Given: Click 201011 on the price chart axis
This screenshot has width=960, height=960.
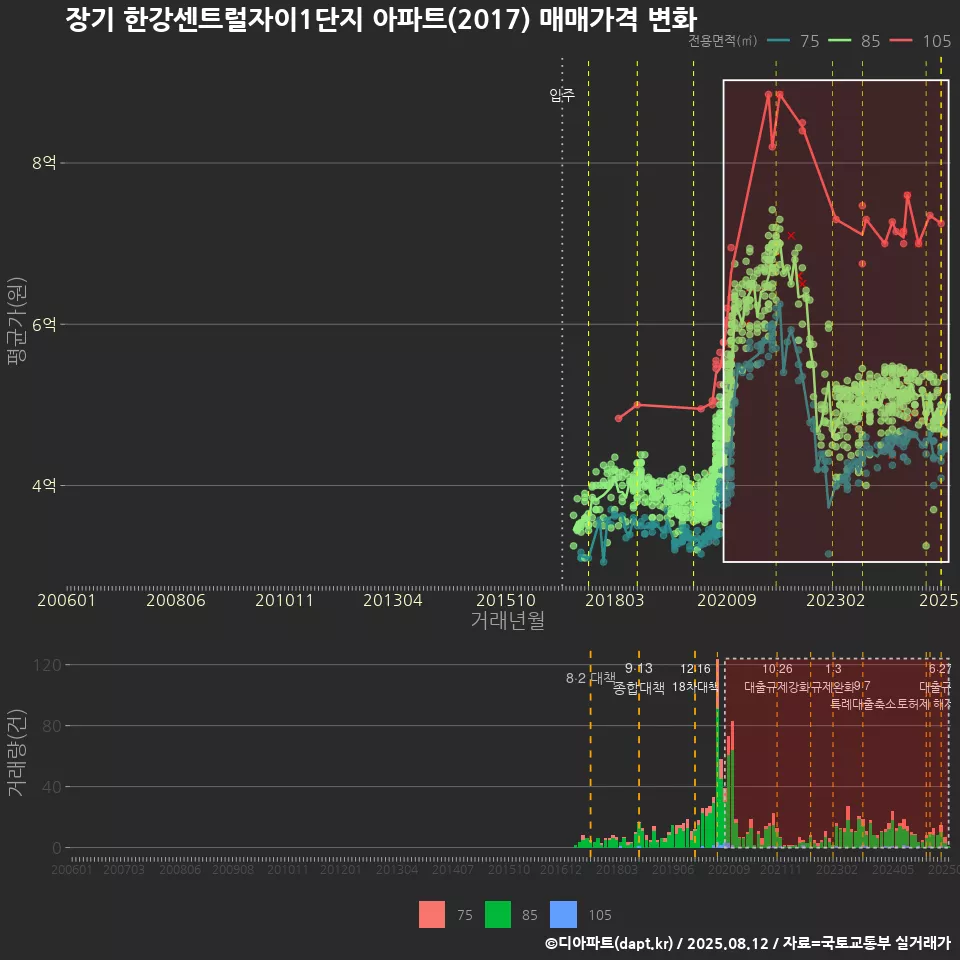Looking at the screenshot, I should (x=284, y=600).
